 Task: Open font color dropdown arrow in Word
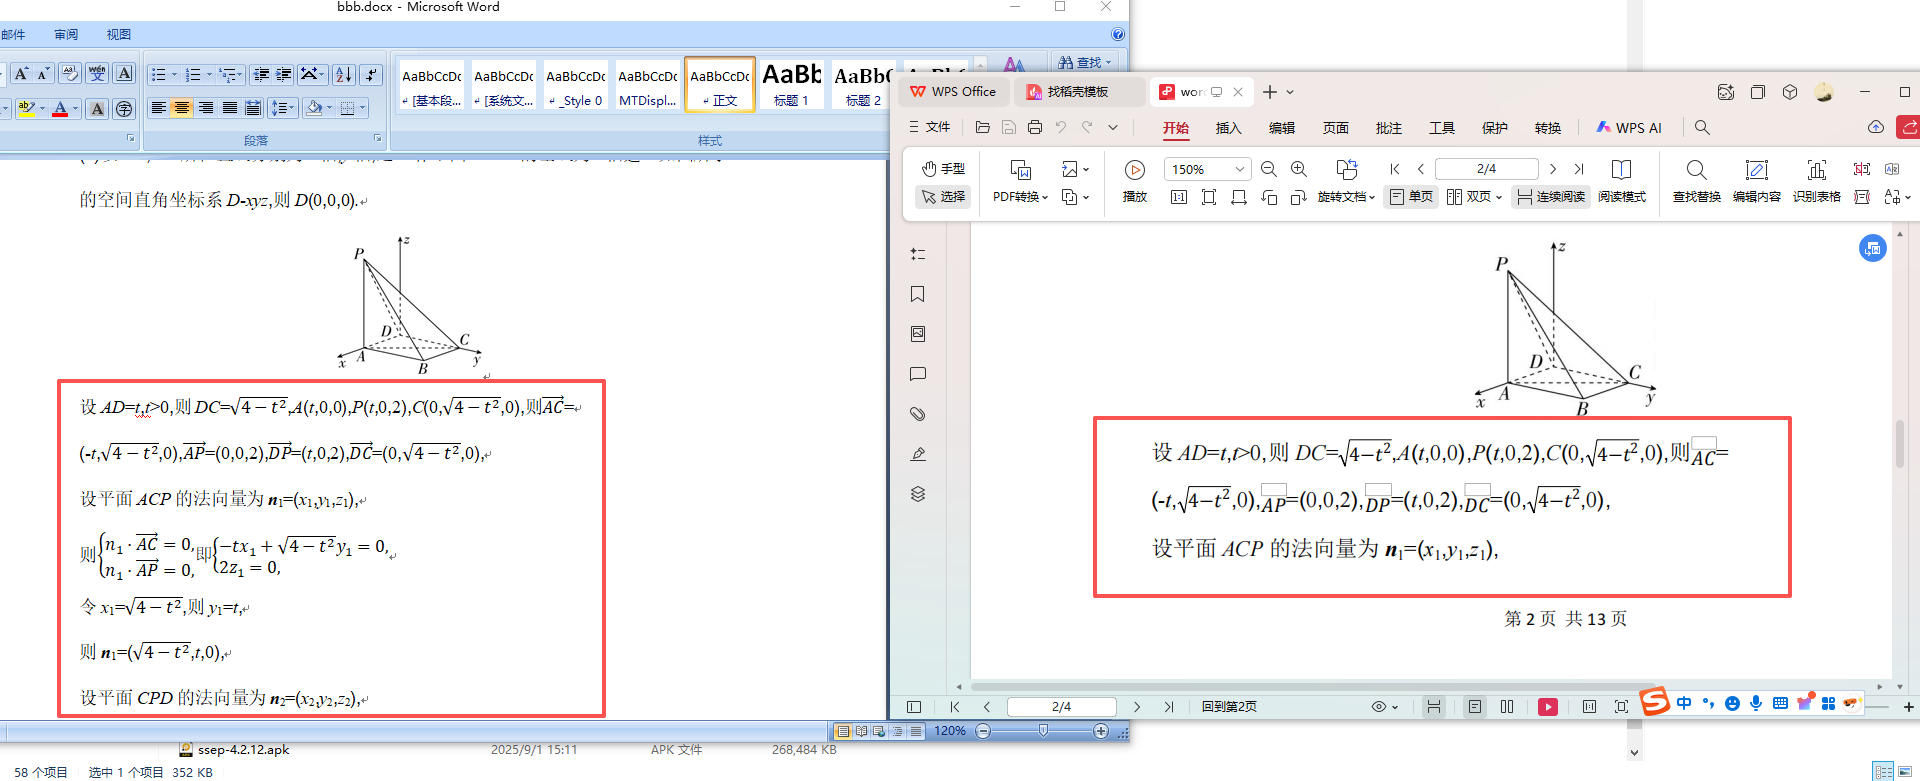75,108
